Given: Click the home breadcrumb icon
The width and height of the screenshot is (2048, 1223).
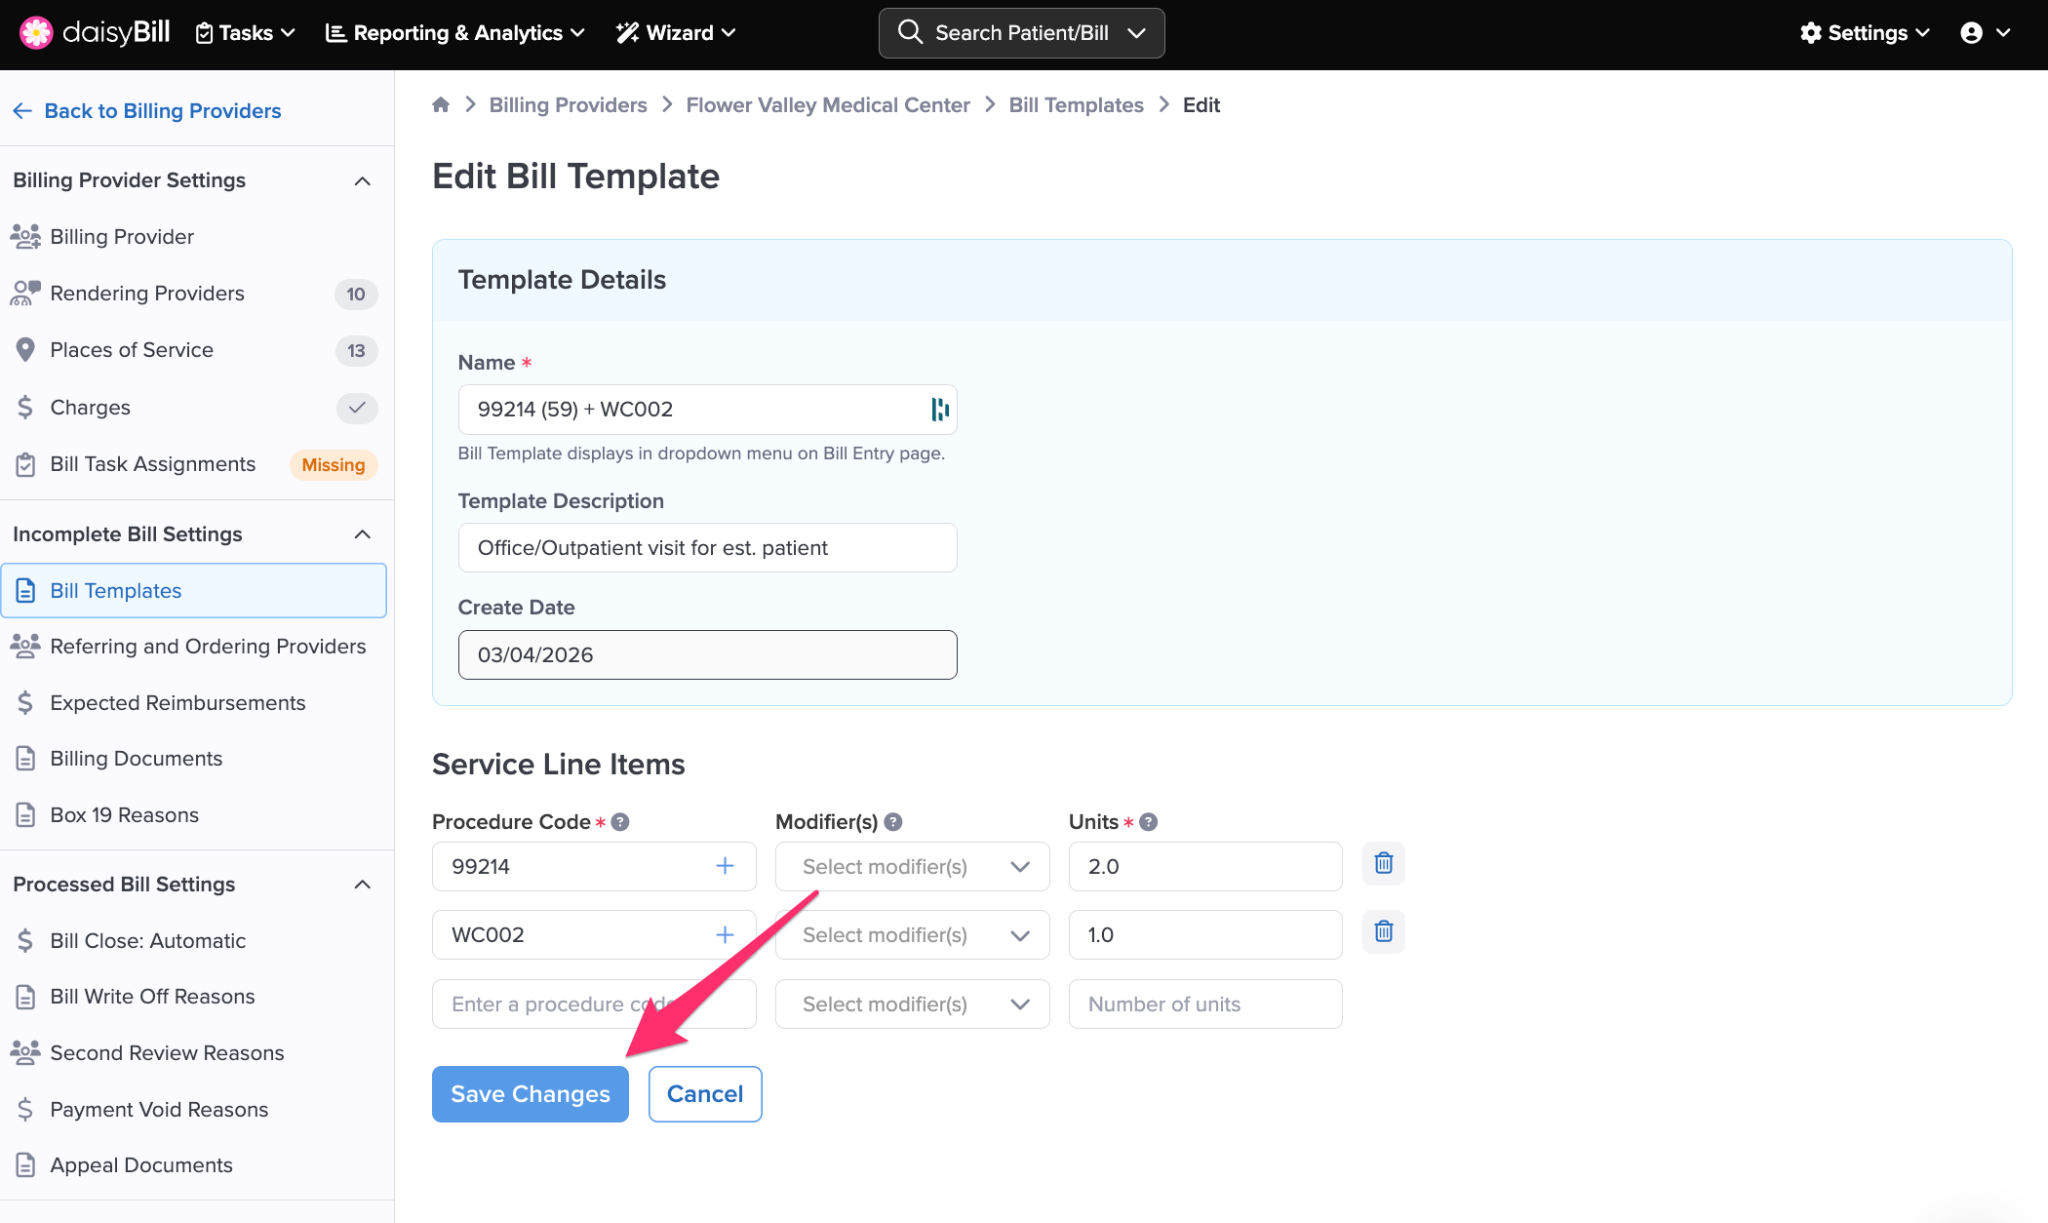Looking at the screenshot, I should [x=440, y=105].
